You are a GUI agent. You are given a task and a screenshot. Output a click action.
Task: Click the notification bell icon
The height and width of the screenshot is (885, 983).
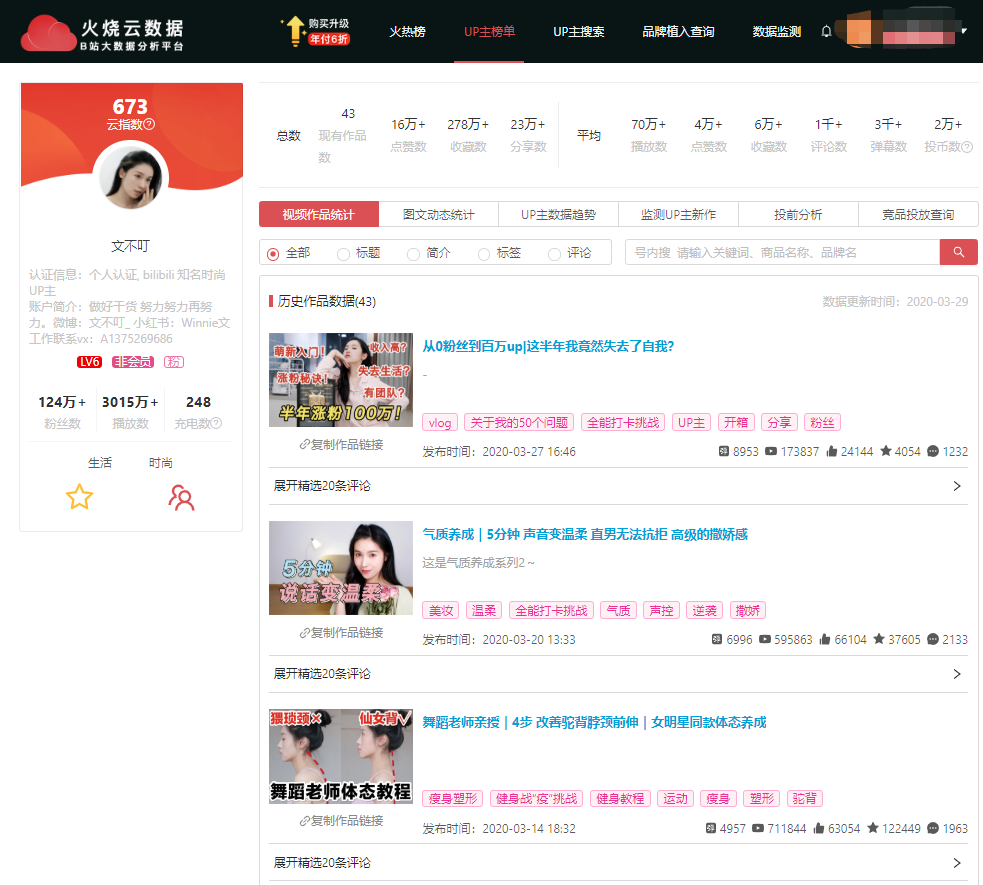click(826, 32)
